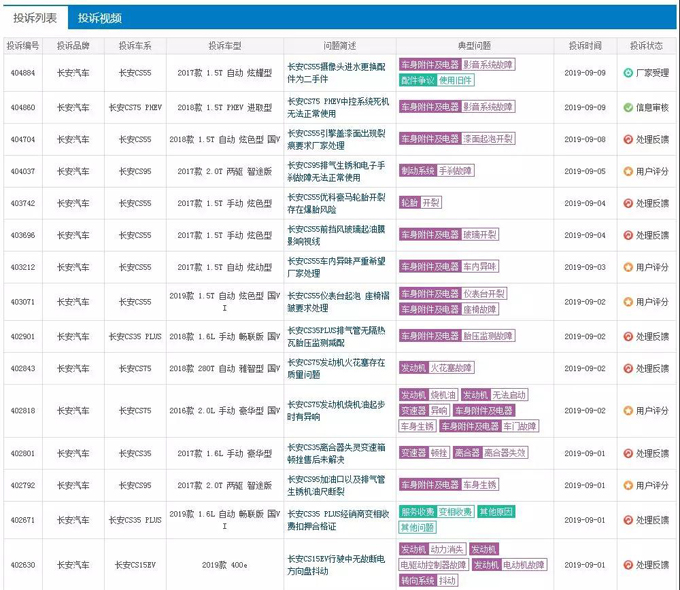The width and height of the screenshot is (680, 590).
Task: Click complaint number 402630
Action: pyautogui.click(x=23, y=565)
